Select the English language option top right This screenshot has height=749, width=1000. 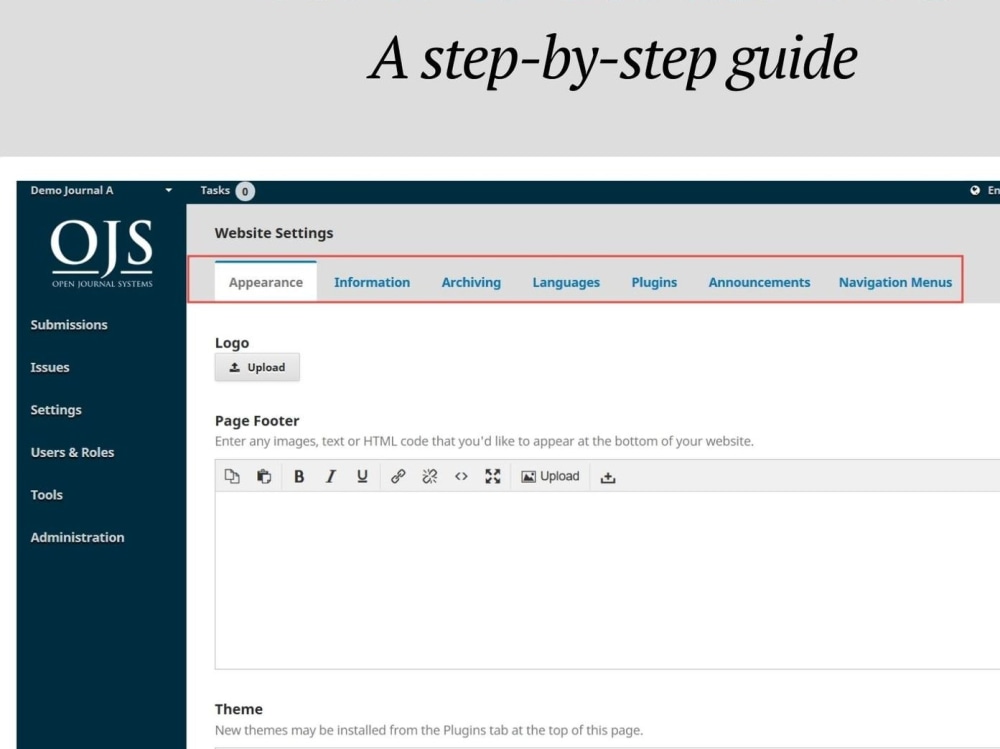pyautogui.click(x=990, y=190)
